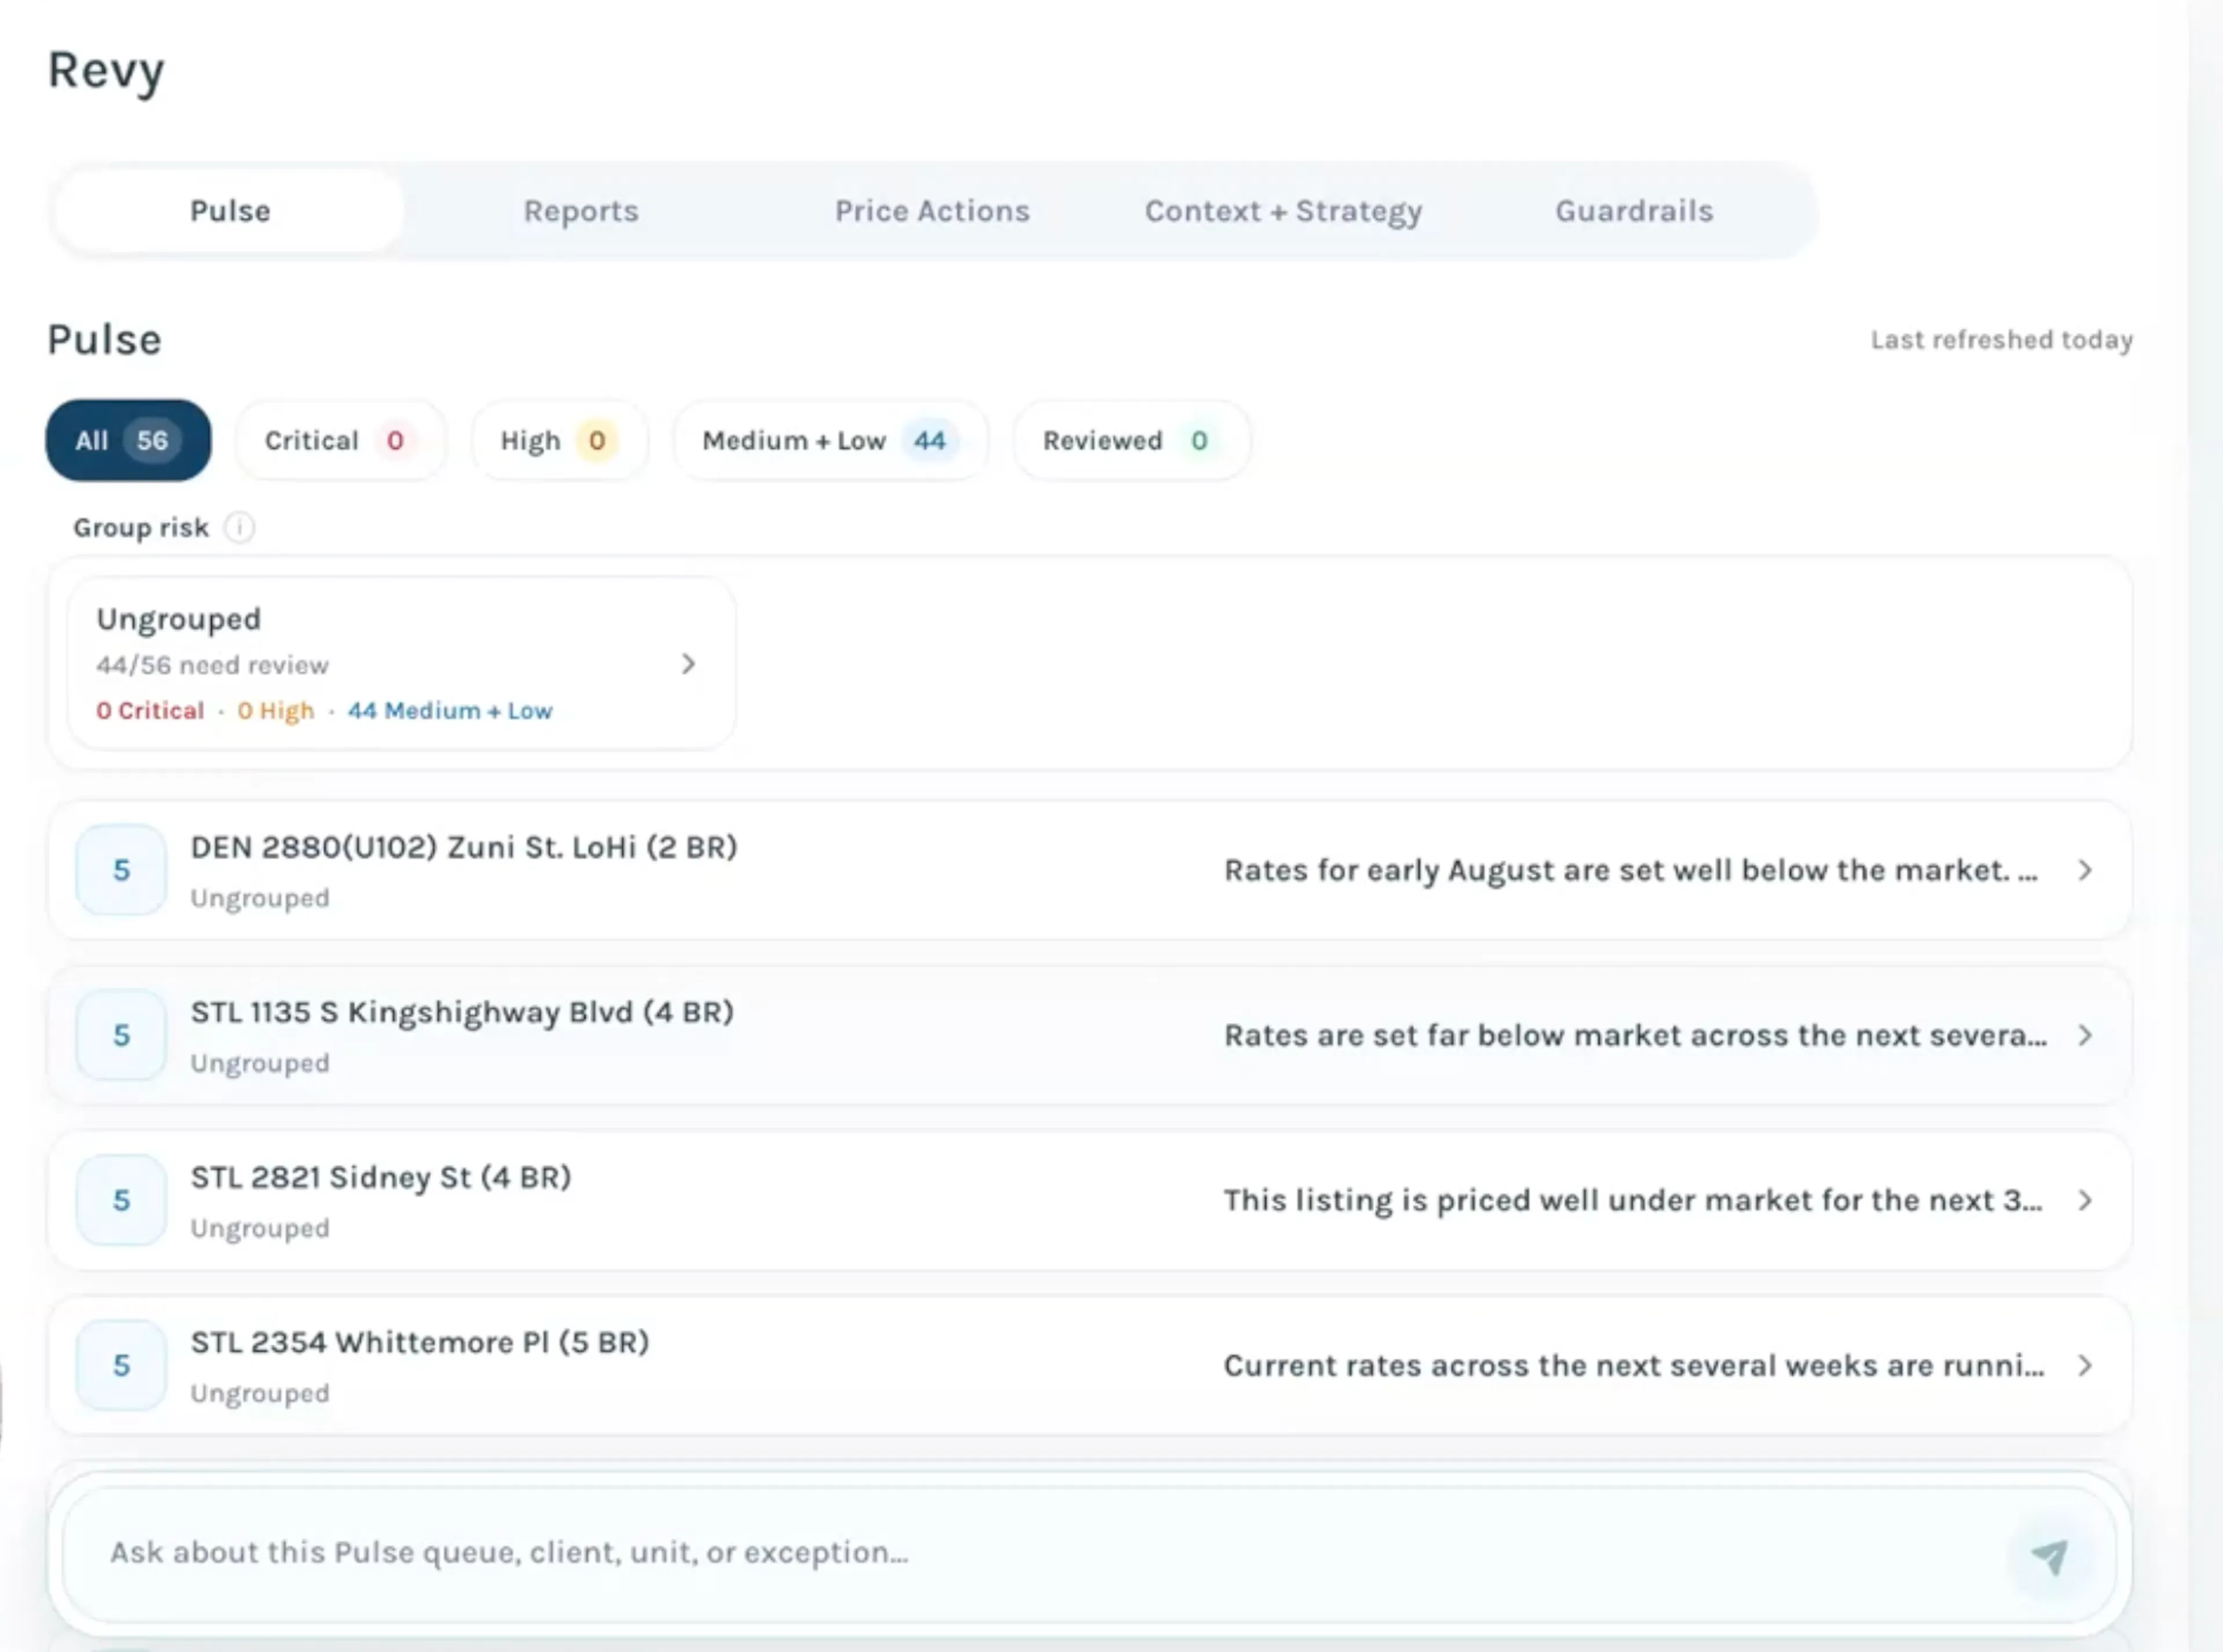Click the send paper-plane icon
The image size is (2223, 1652).
point(2050,1556)
